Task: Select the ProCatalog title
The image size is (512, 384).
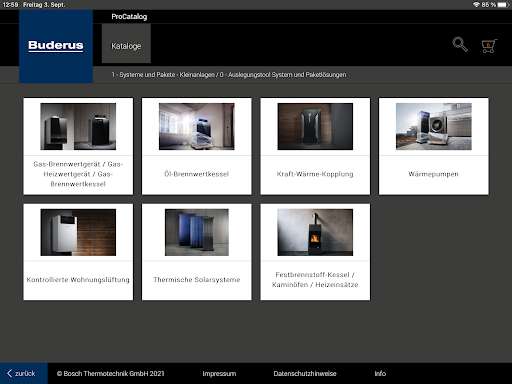Action: 129,17
